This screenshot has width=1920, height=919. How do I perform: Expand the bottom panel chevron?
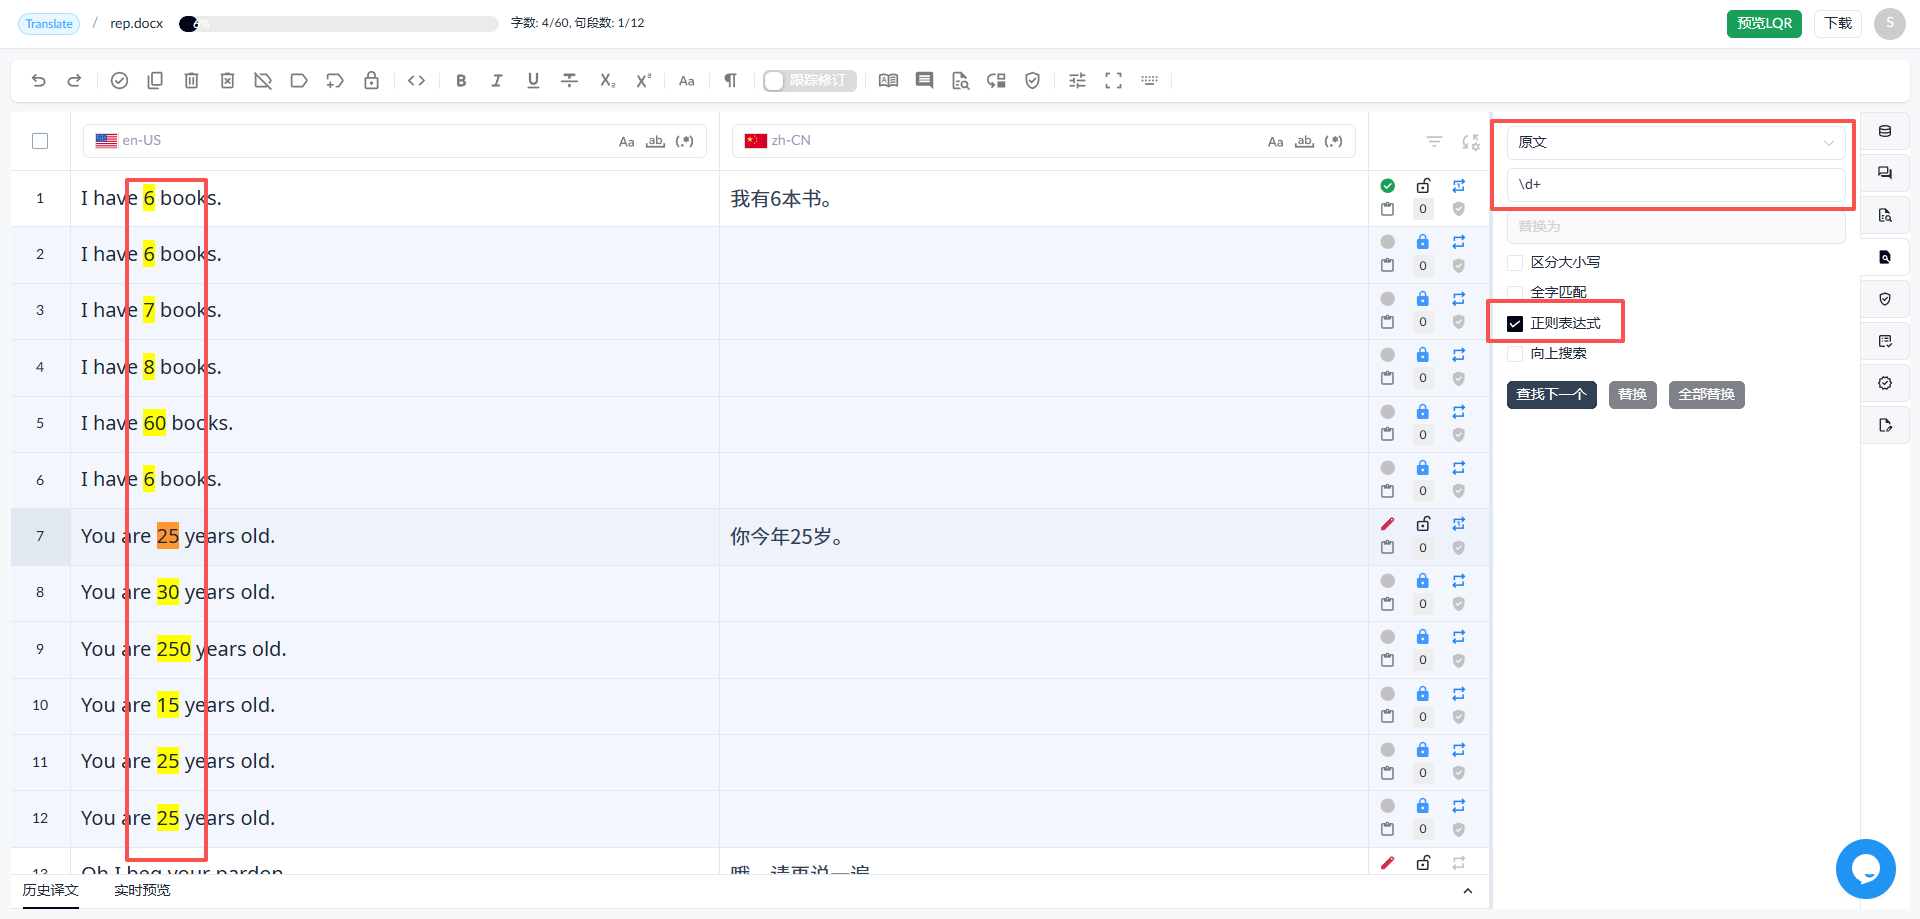pyautogui.click(x=1467, y=891)
